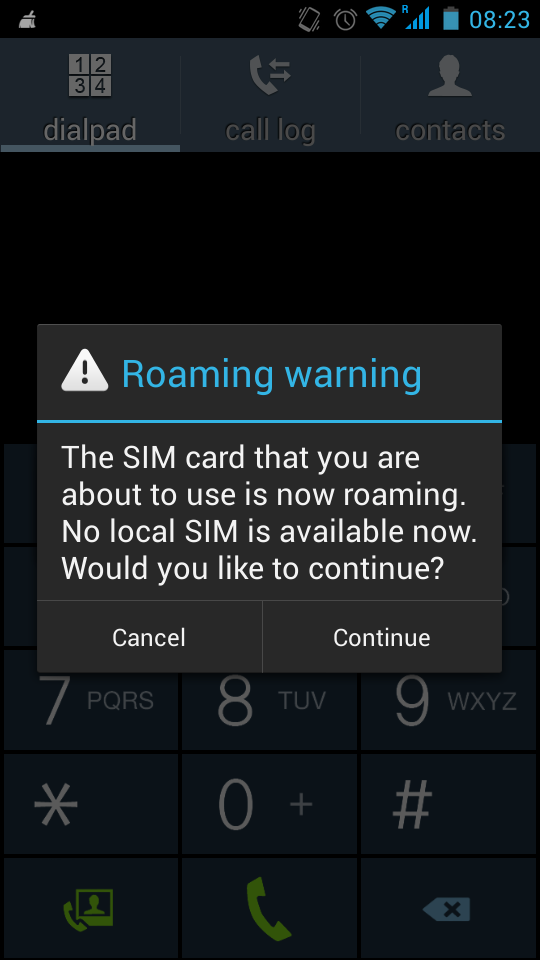Tap the 7 PQRS key
This screenshot has height=960, width=540.
(x=91, y=700)
